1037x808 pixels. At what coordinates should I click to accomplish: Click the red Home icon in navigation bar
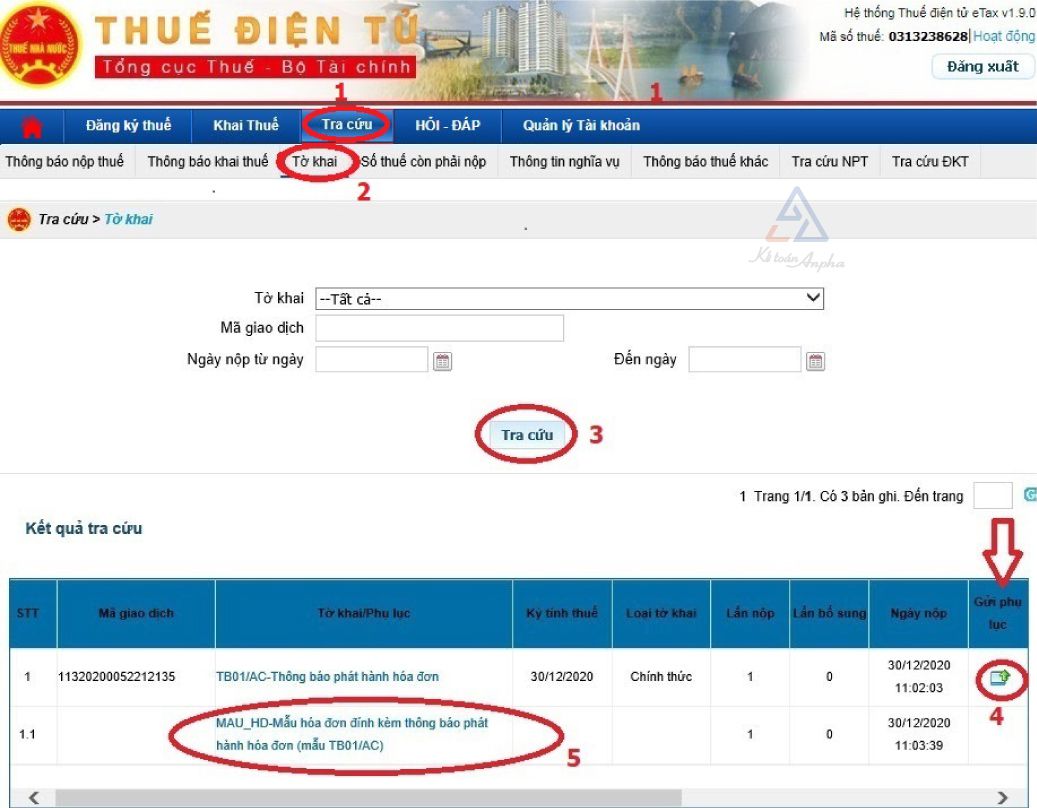click(32, 126)
